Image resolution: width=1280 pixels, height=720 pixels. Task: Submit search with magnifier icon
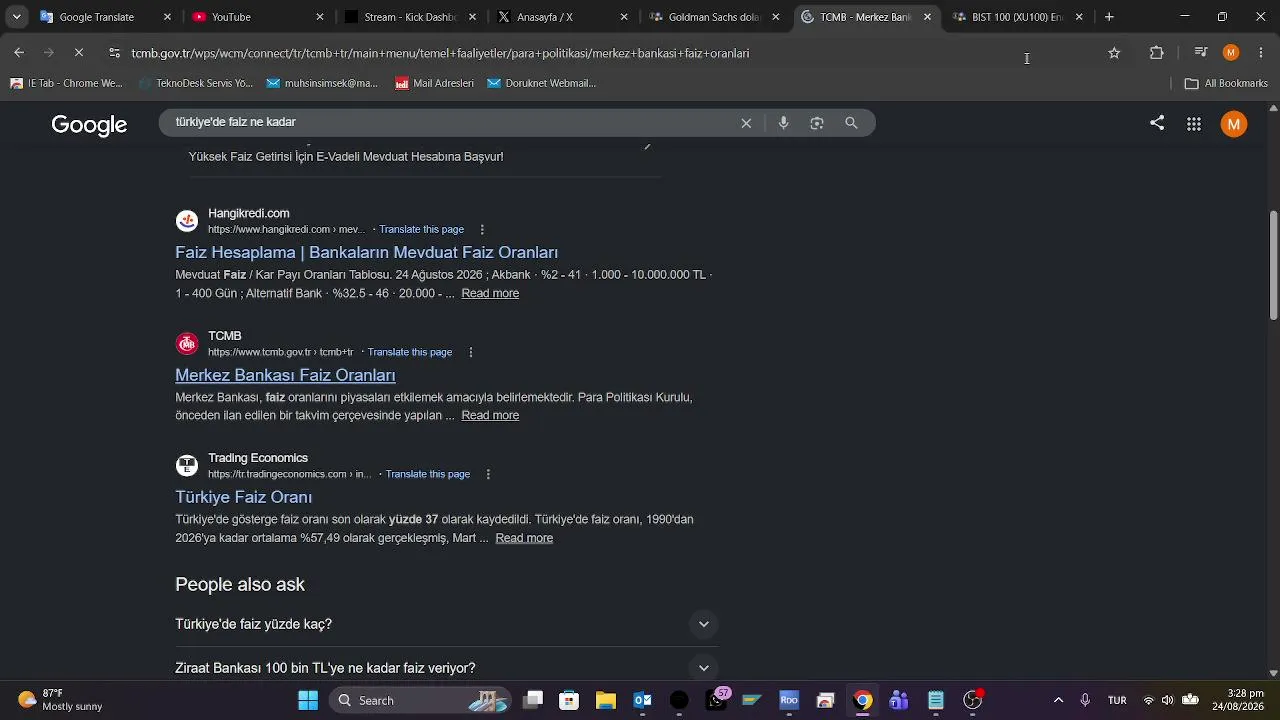[851, 123]
